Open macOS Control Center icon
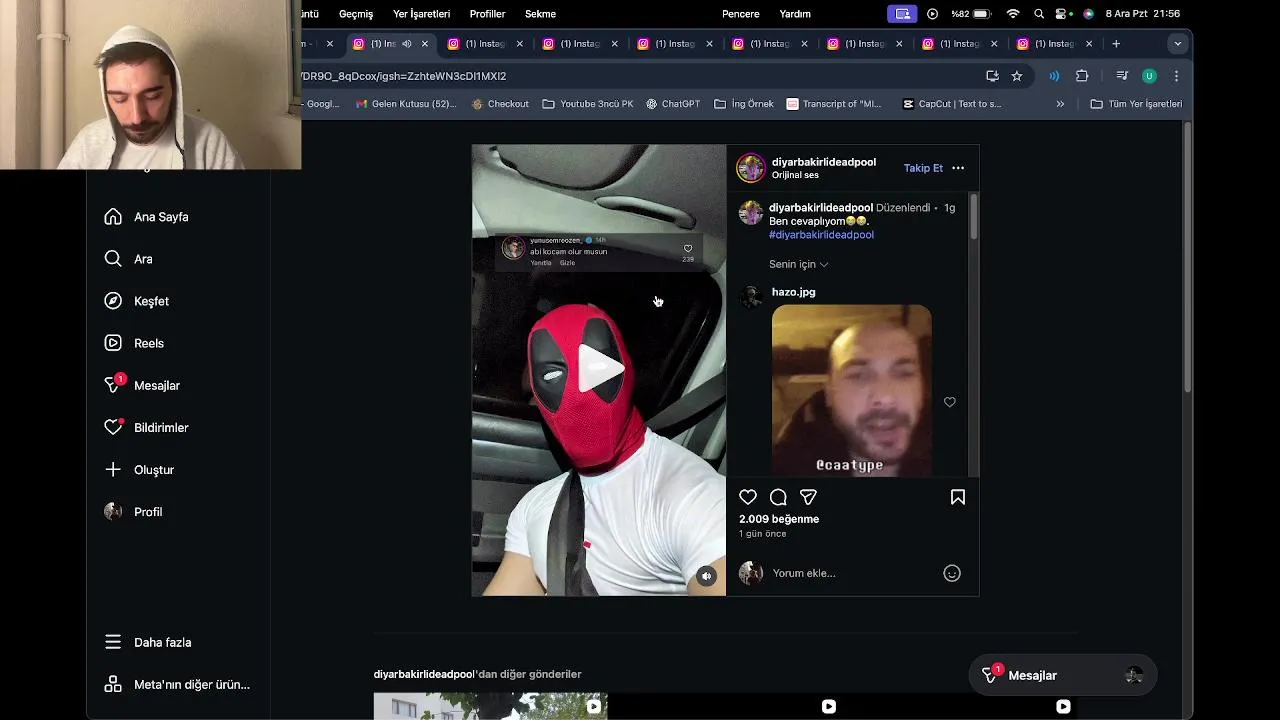 click(1063, 14)
